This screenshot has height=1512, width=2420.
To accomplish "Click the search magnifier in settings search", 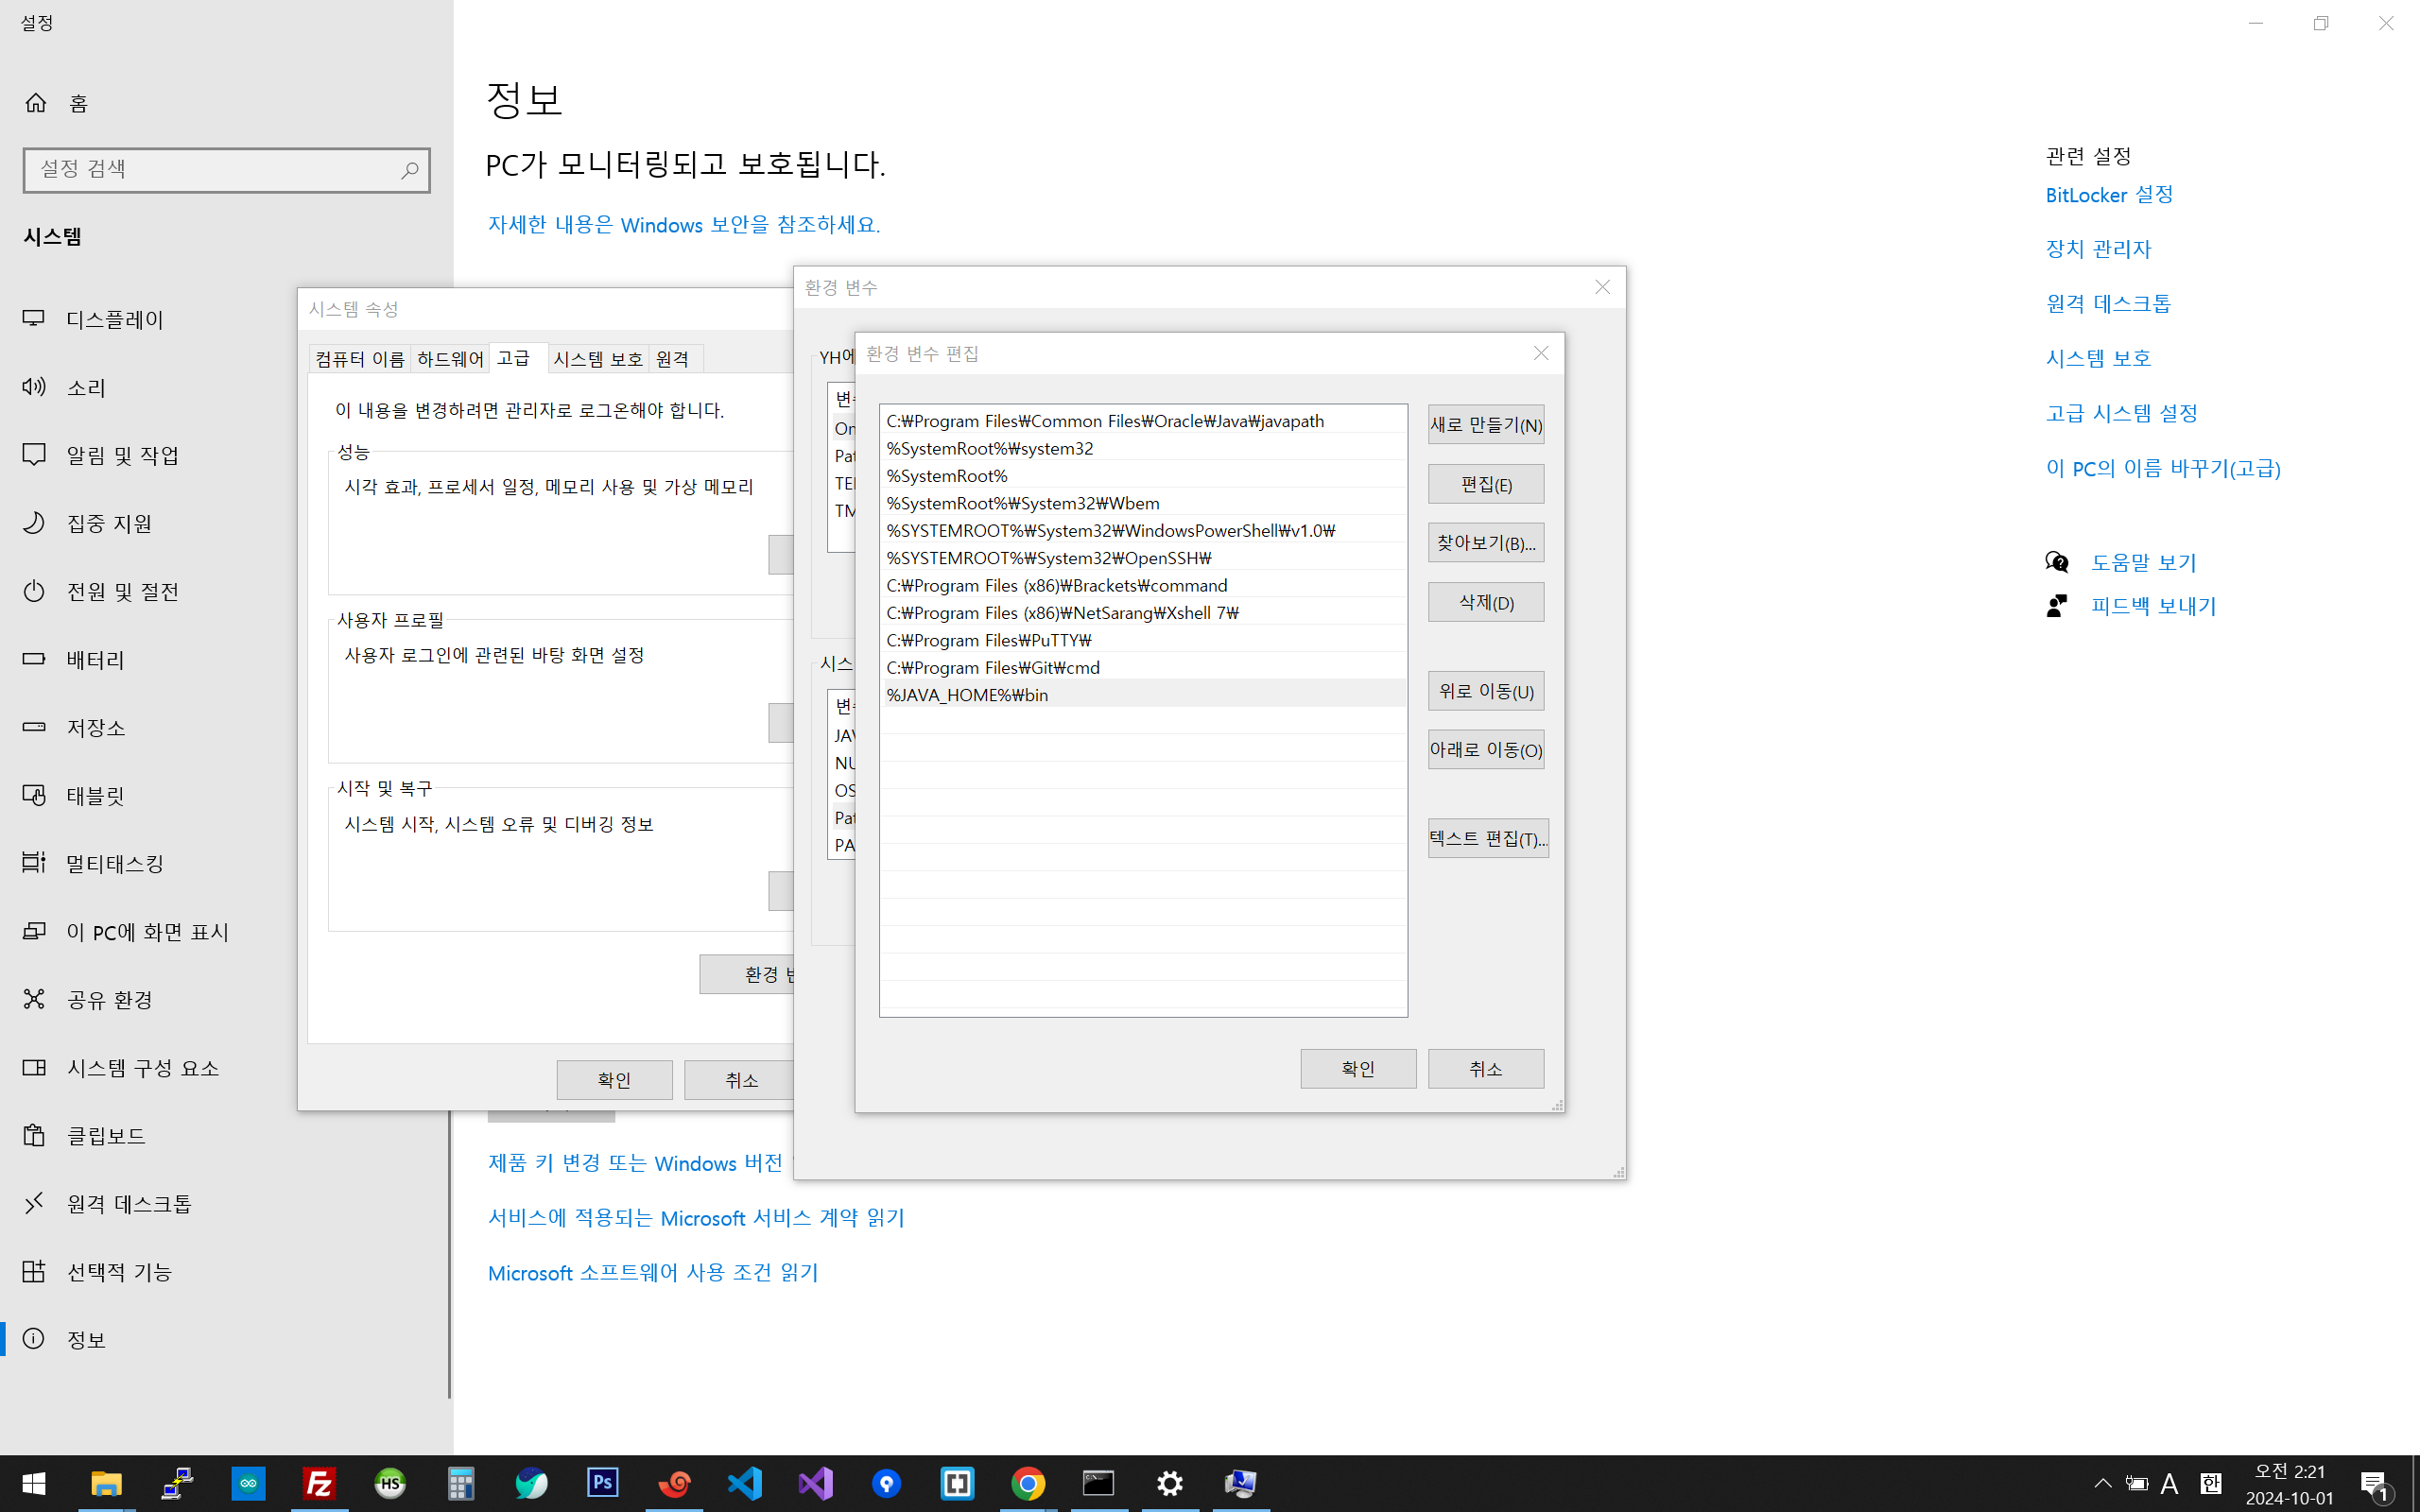I will click(409, 170).
